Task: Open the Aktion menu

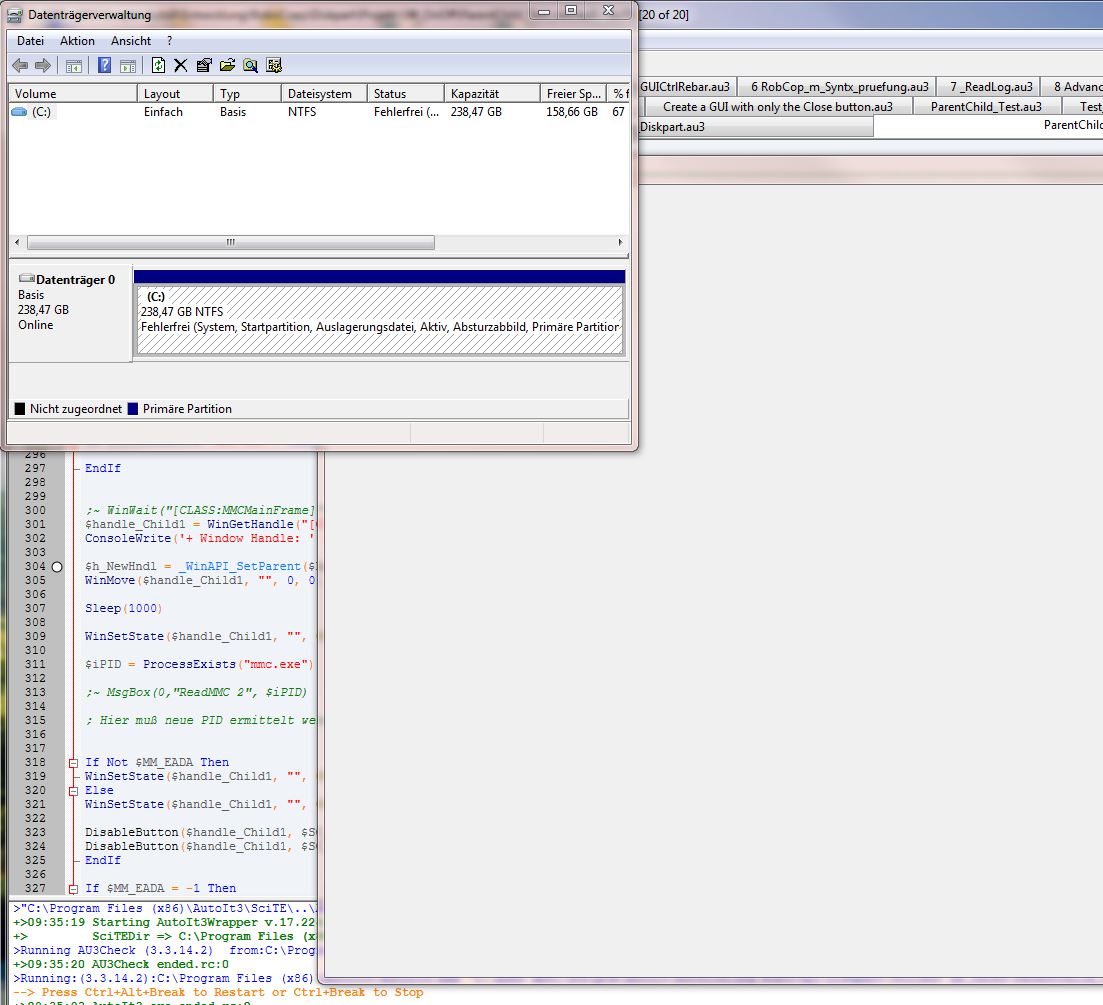Action: point(77,41)
